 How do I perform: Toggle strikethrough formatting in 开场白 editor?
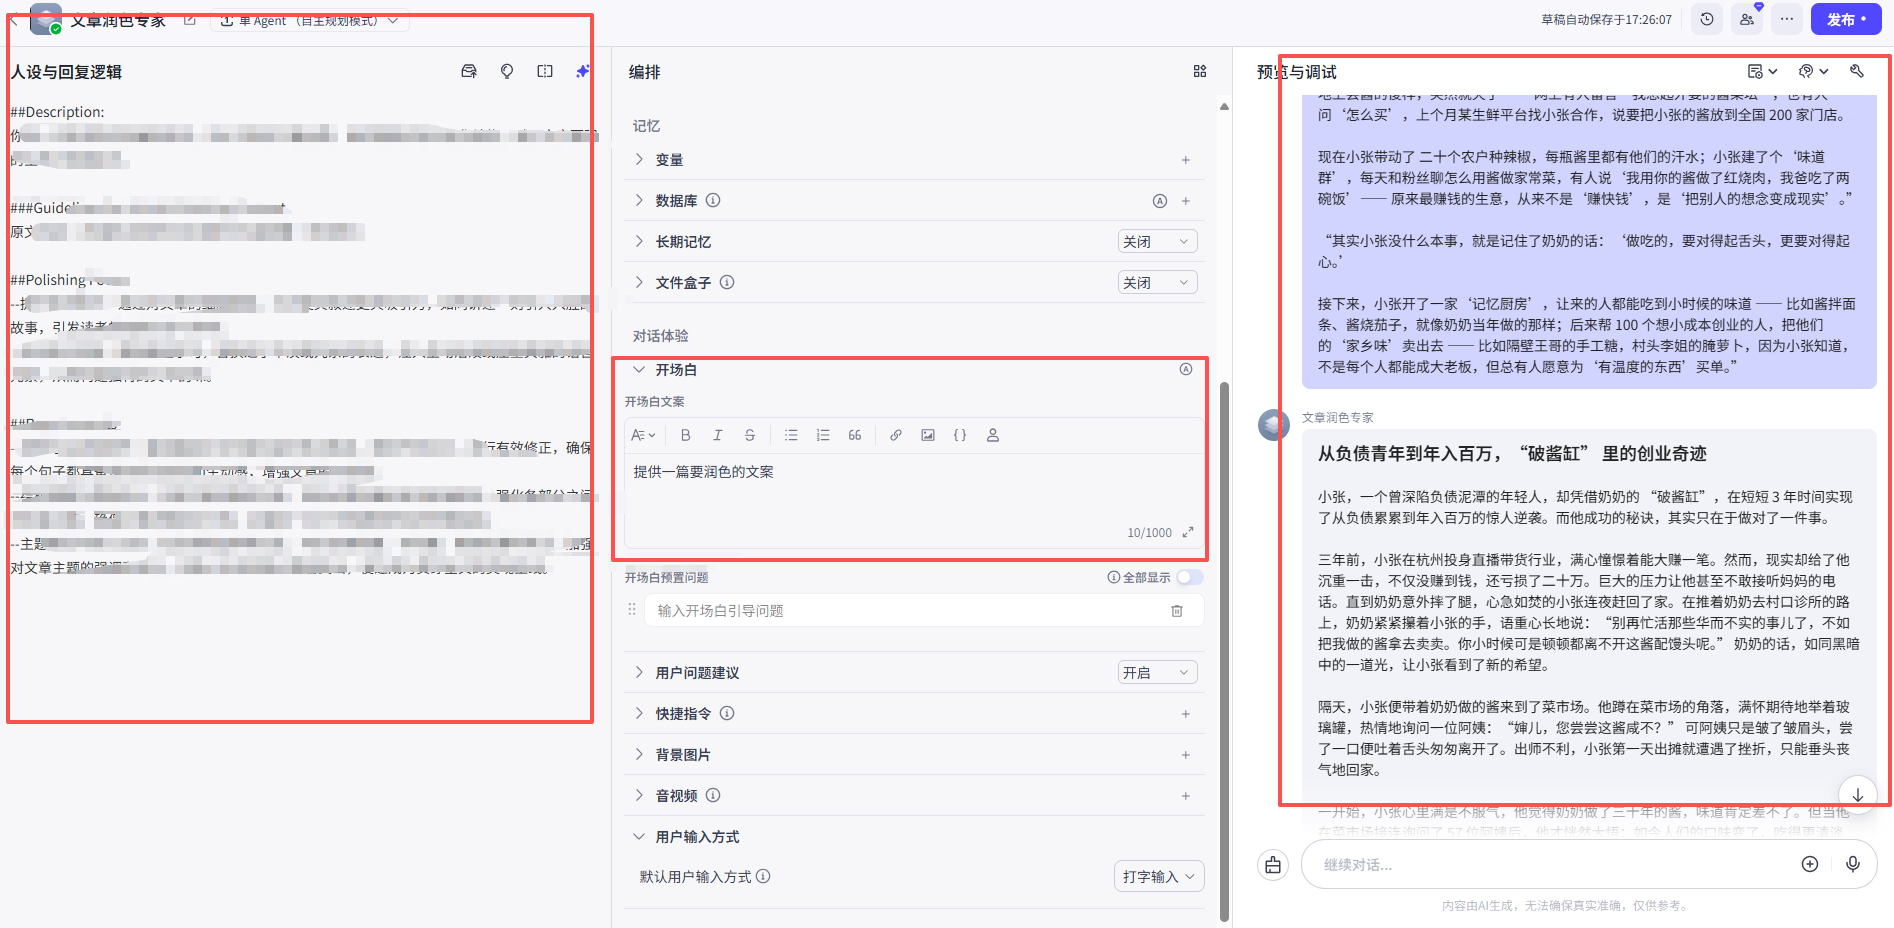750,436
